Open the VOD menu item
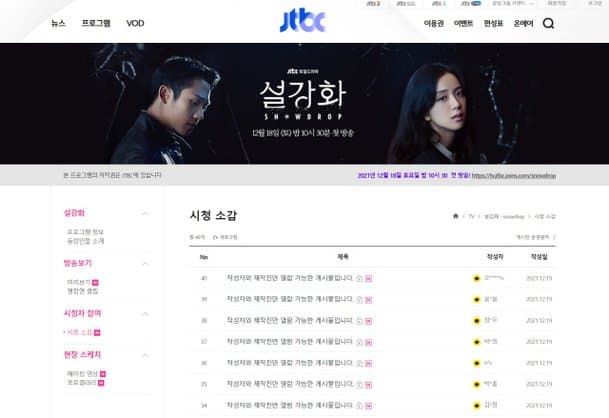Screen dimensions: 609x418 coord(135,23)
